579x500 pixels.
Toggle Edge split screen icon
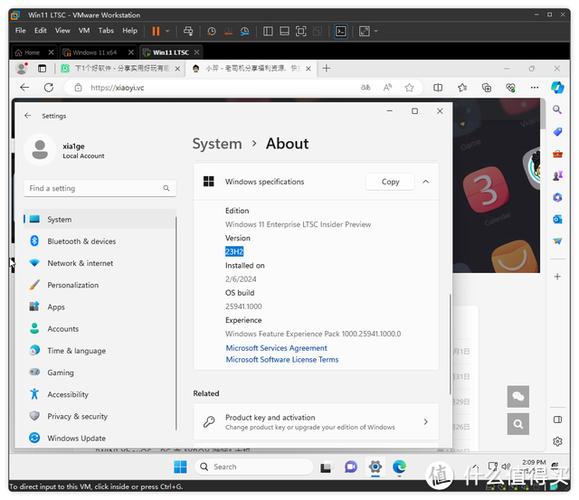click(x=438, y=88)
